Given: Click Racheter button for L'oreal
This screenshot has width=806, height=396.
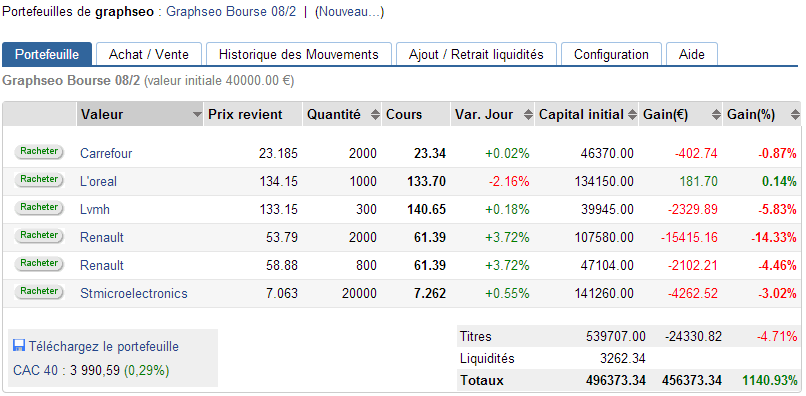Looking at the screenshot, I should [x=39, y=179].
